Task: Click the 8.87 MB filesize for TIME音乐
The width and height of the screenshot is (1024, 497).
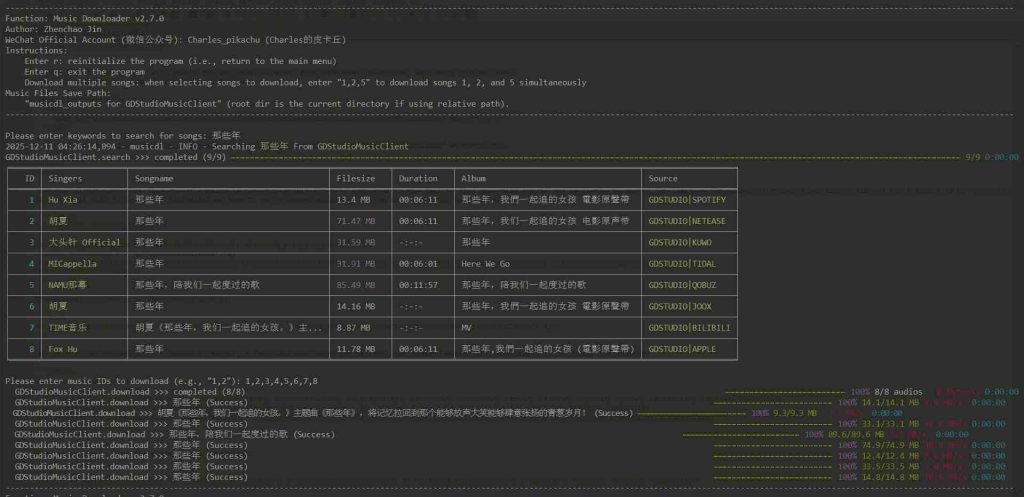Action: [x=352, y=328]
